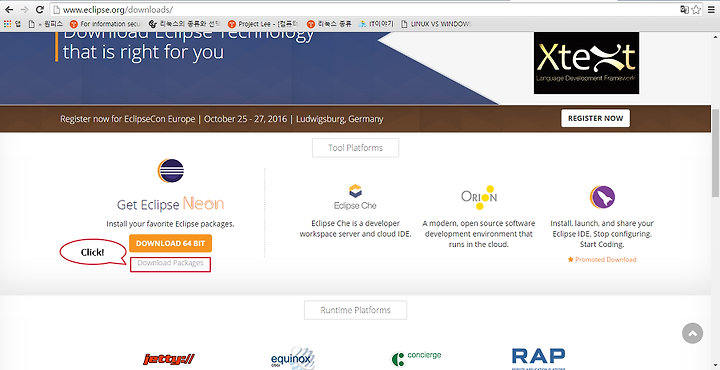Click the 'Get Eclipse Neon' heading
The height and width of the screenshot is (370, 720).
pos(170,204)
